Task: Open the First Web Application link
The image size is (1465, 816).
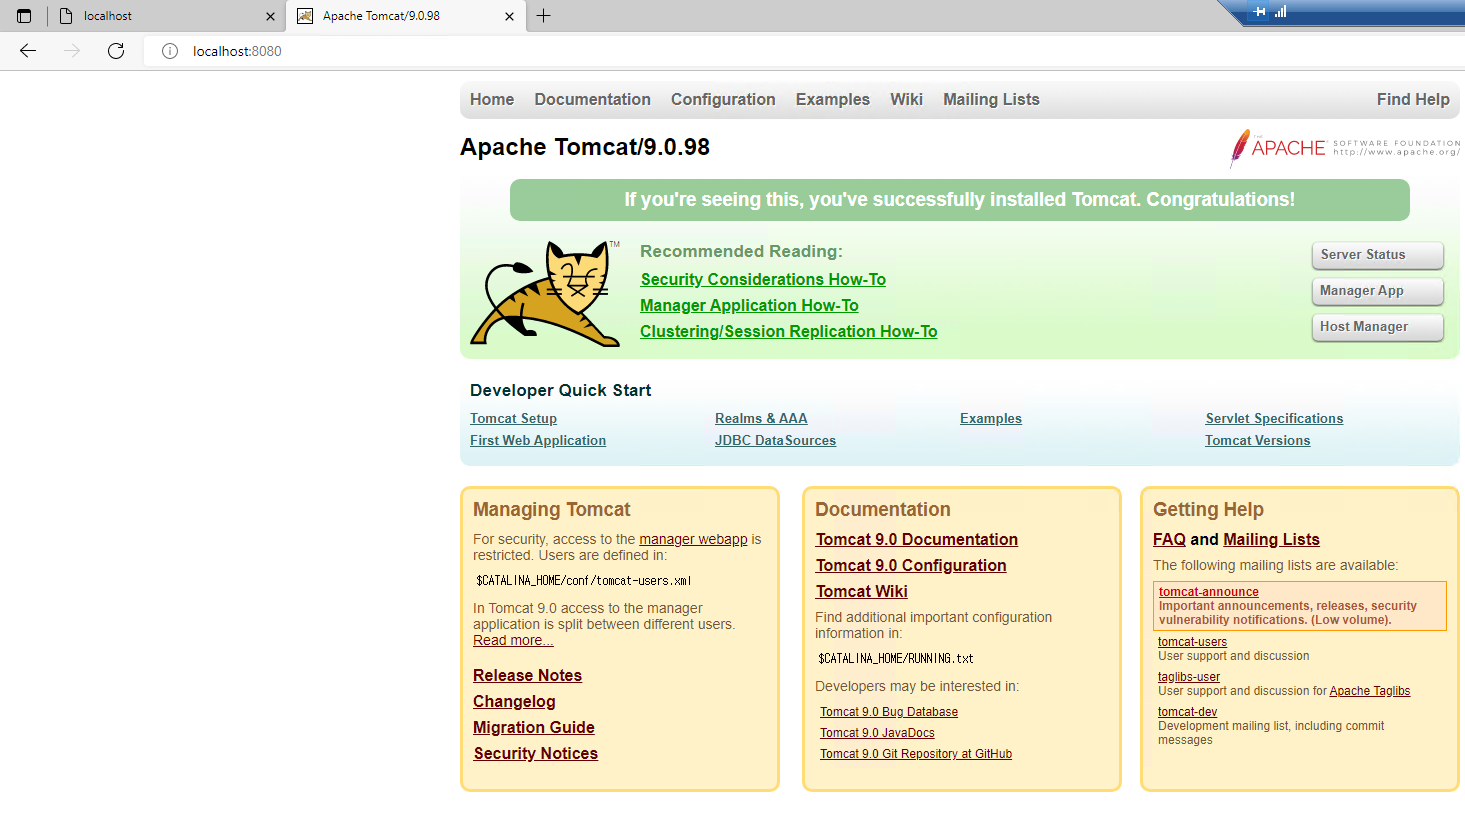Action: [x=538, y=441]
